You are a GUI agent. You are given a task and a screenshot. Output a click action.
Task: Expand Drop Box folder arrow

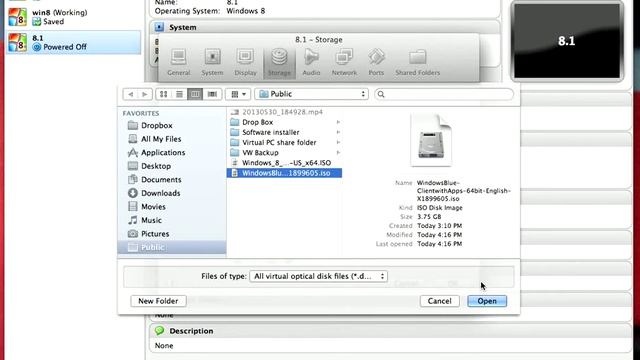coord(338,122)
